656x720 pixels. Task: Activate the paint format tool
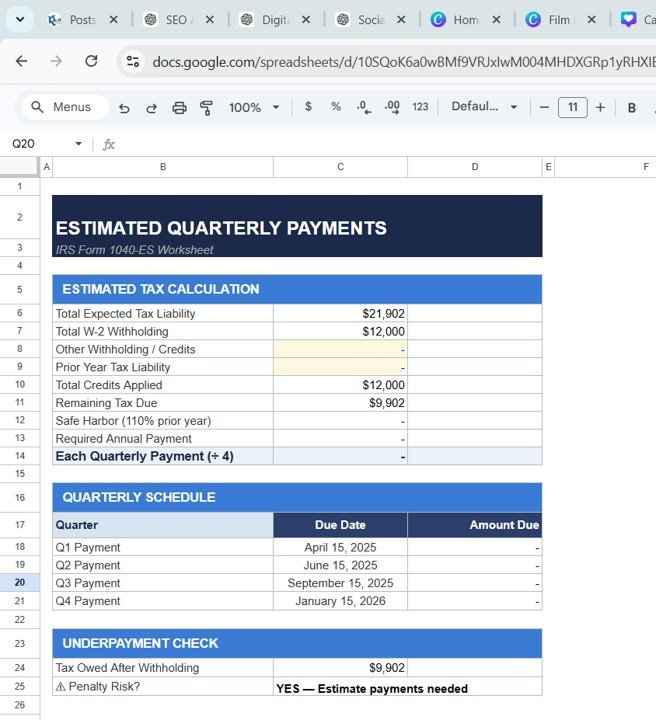pos(206,108)
